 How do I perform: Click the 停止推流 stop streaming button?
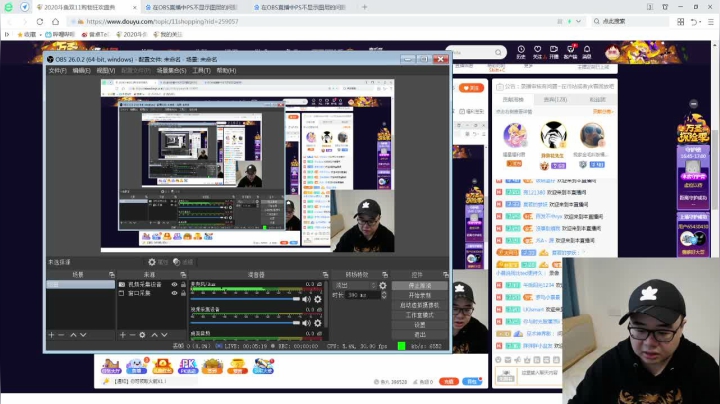point(420,286)
